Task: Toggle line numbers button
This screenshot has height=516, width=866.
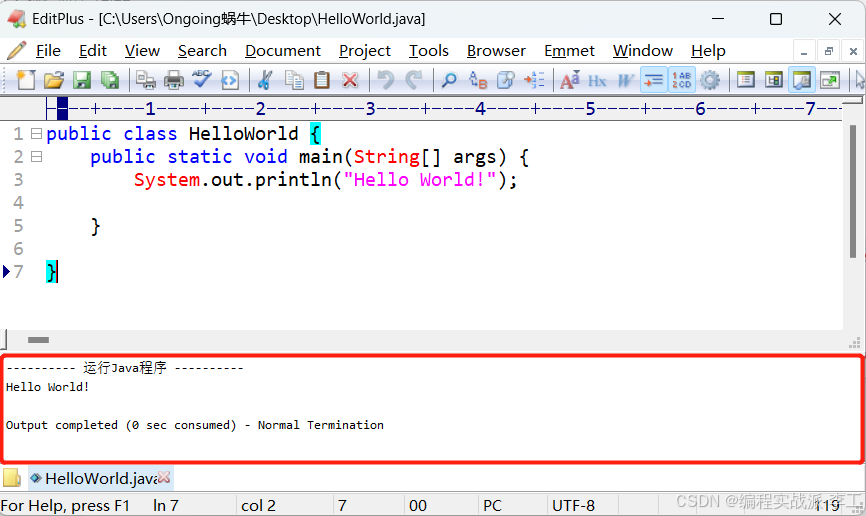Action: pos(682,80)
